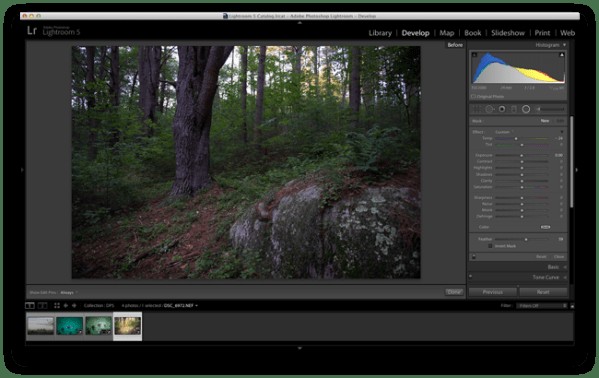Select the first filmstrip thumbnail
The width and height of the screenshot is (599, 378).
pyautogui.click(x=40, y=326)
